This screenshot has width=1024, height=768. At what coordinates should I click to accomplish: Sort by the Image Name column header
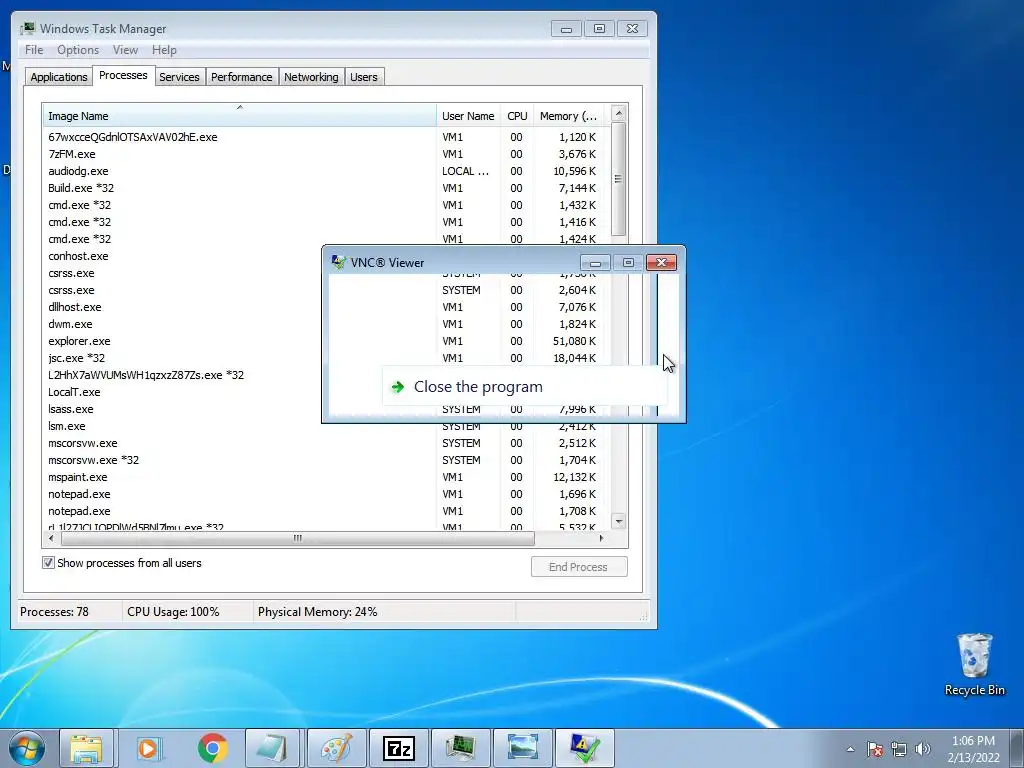click(240, 116)
